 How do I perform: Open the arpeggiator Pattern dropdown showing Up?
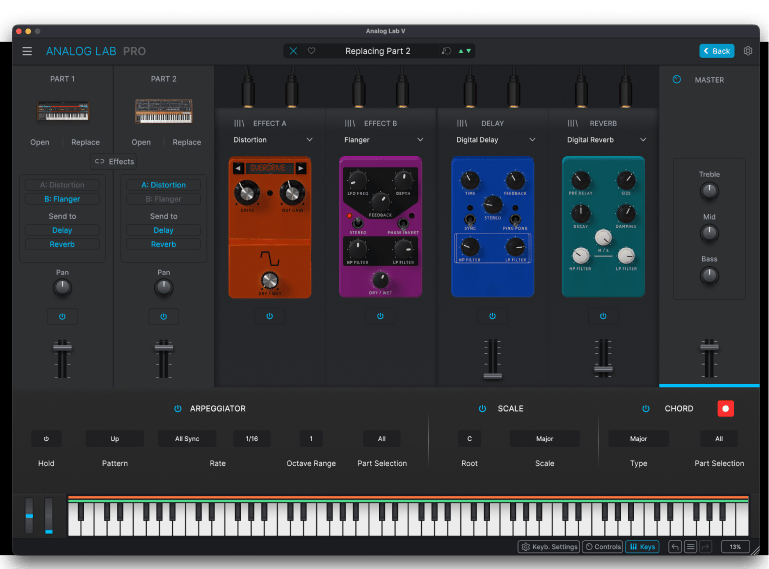pyautogui.click(x=114, y=438)
